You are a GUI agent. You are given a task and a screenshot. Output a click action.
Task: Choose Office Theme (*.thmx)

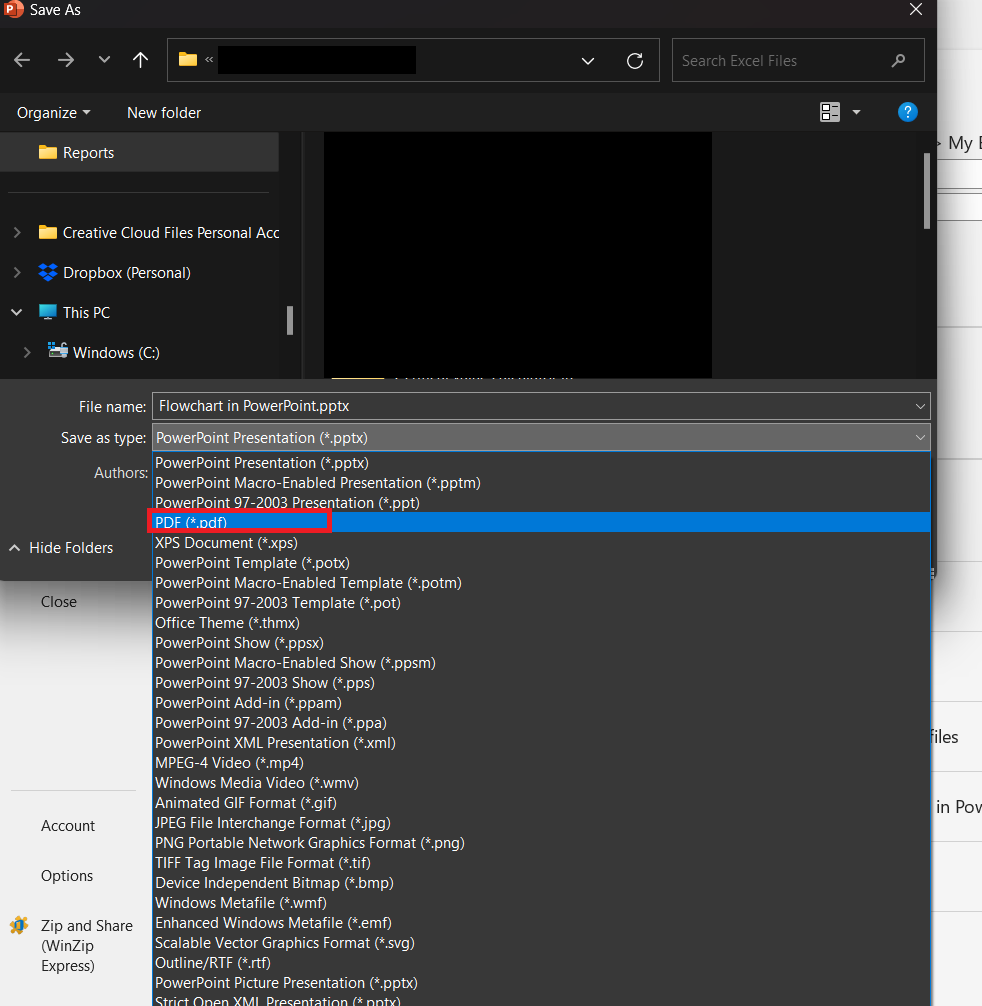541,622
